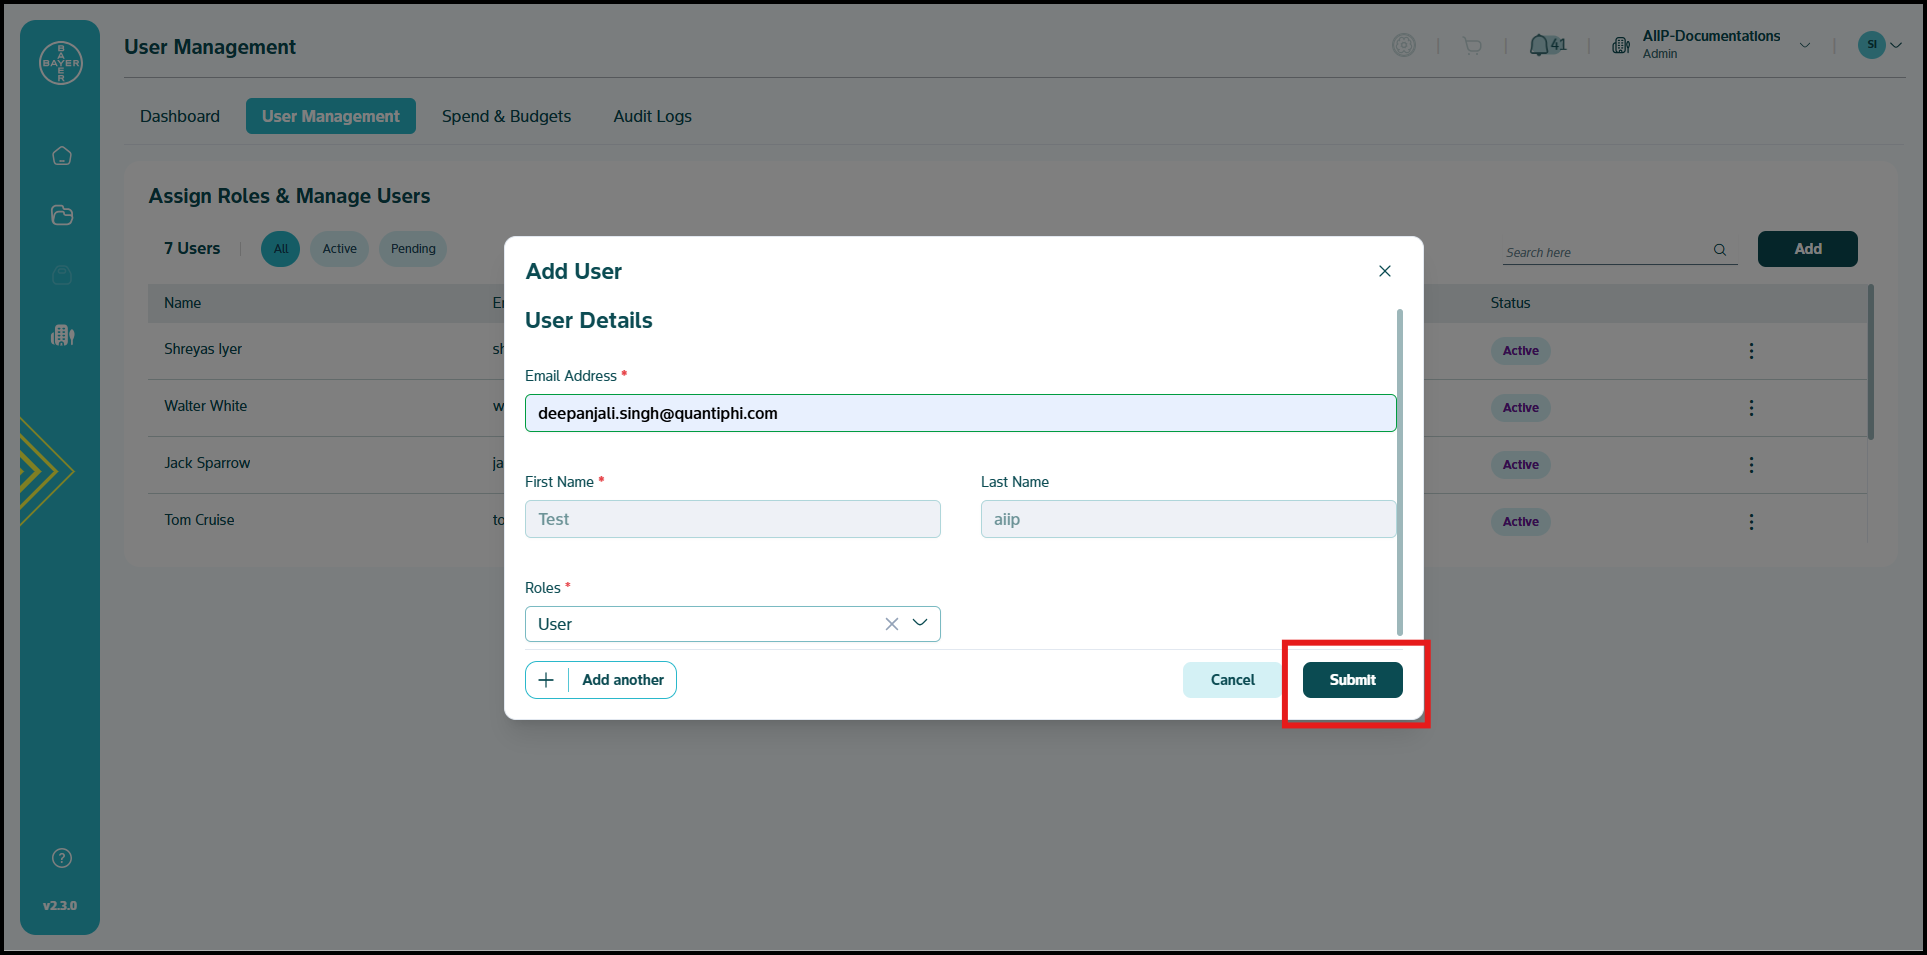Filter users by Pending status
The image size is (1927, 955).
point(413,249)
